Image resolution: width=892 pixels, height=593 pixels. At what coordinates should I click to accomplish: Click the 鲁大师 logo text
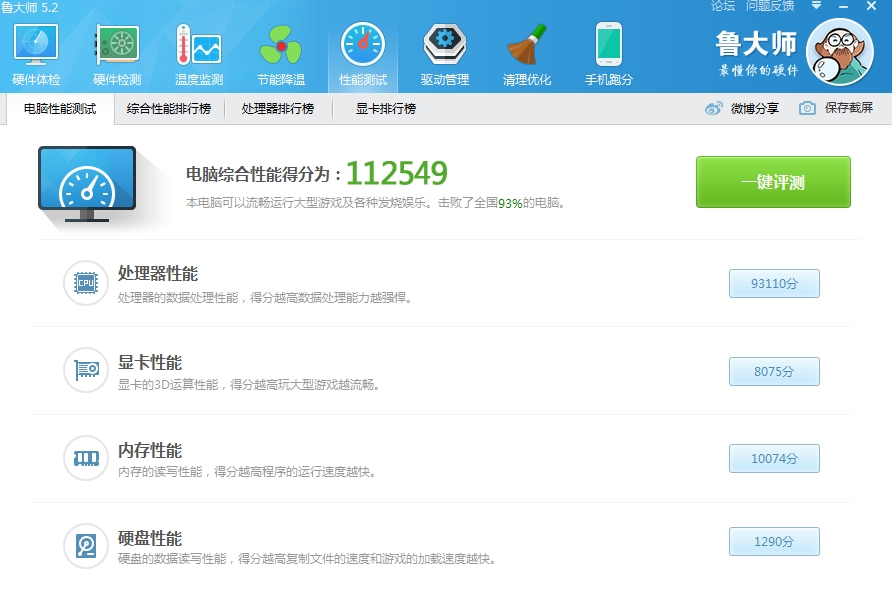click(756, 44)
